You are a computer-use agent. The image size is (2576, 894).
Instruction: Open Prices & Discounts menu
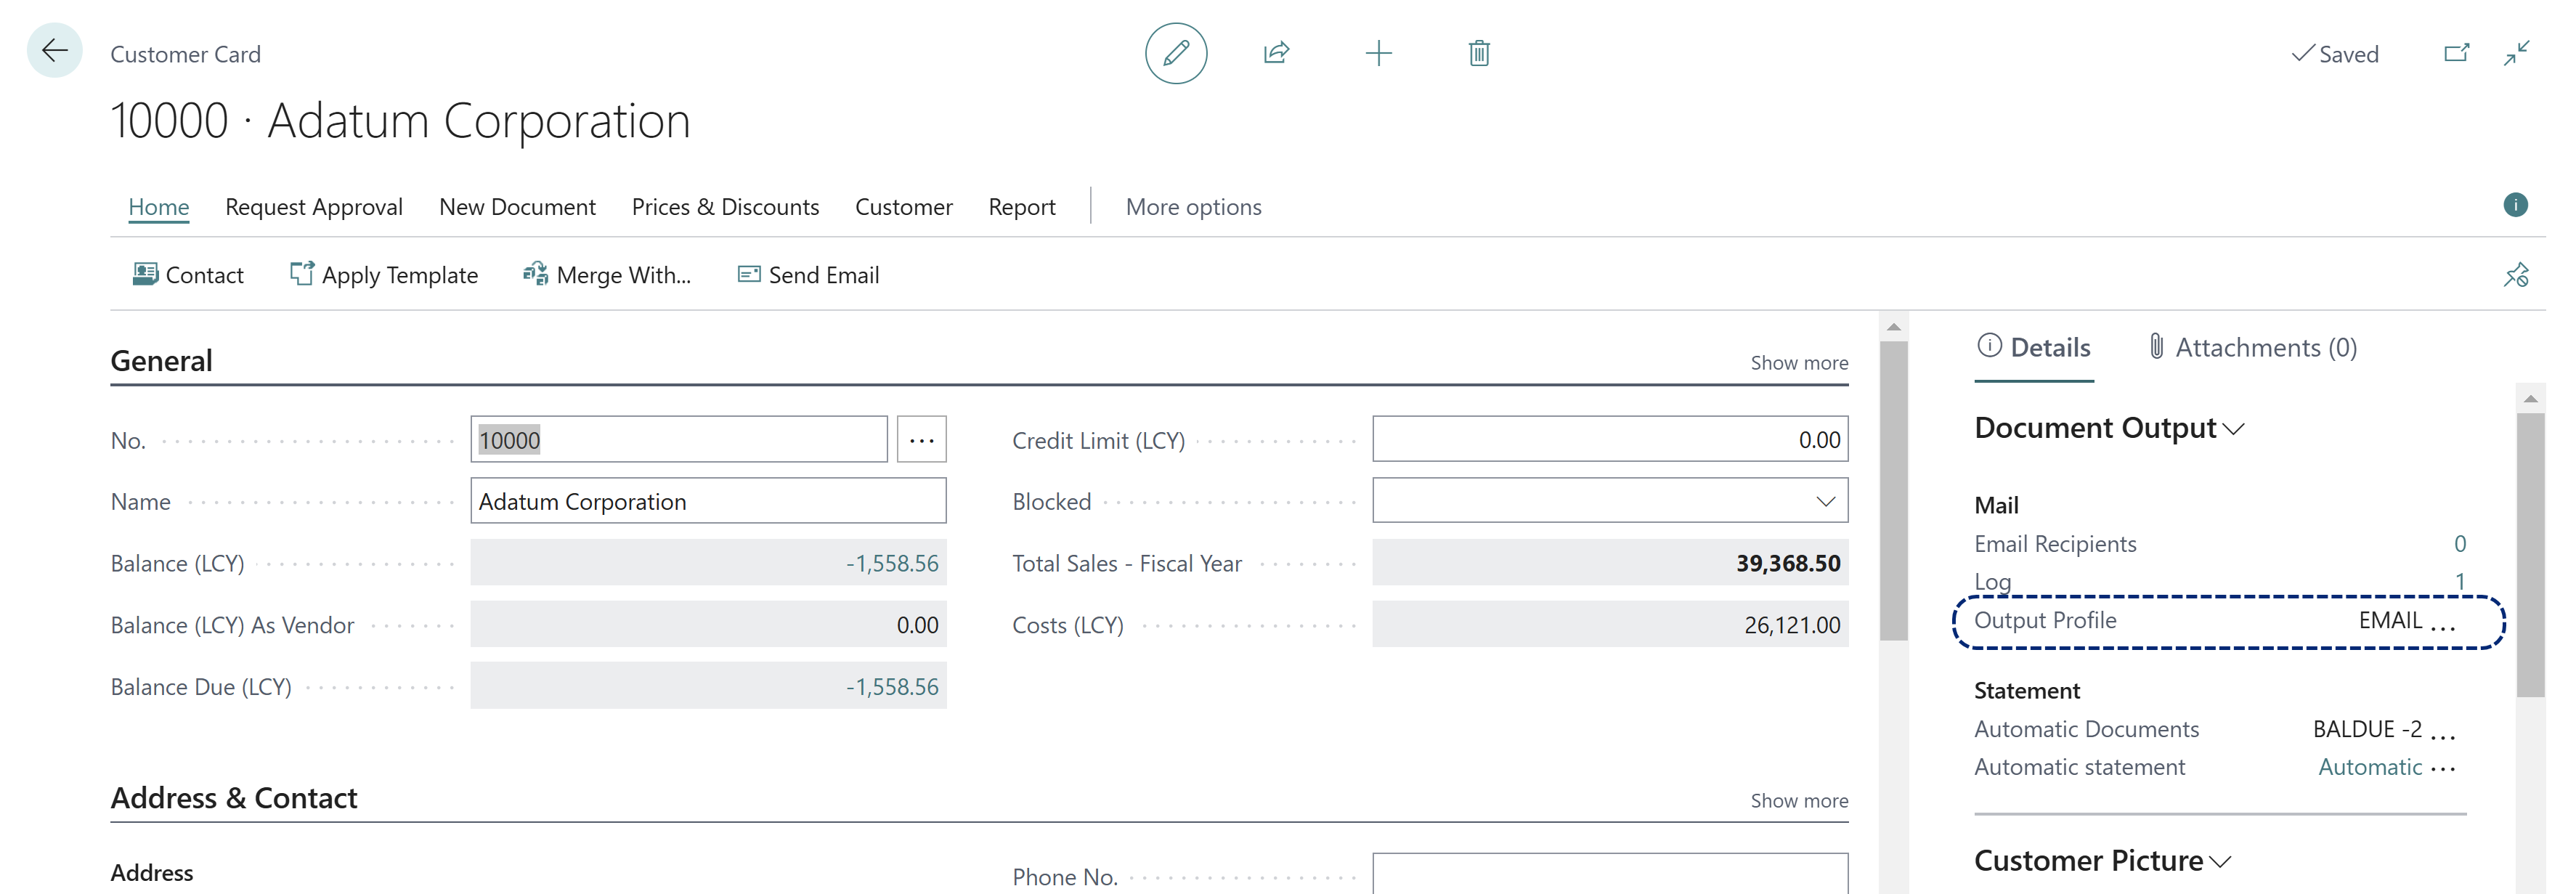[x=725, y=207]
